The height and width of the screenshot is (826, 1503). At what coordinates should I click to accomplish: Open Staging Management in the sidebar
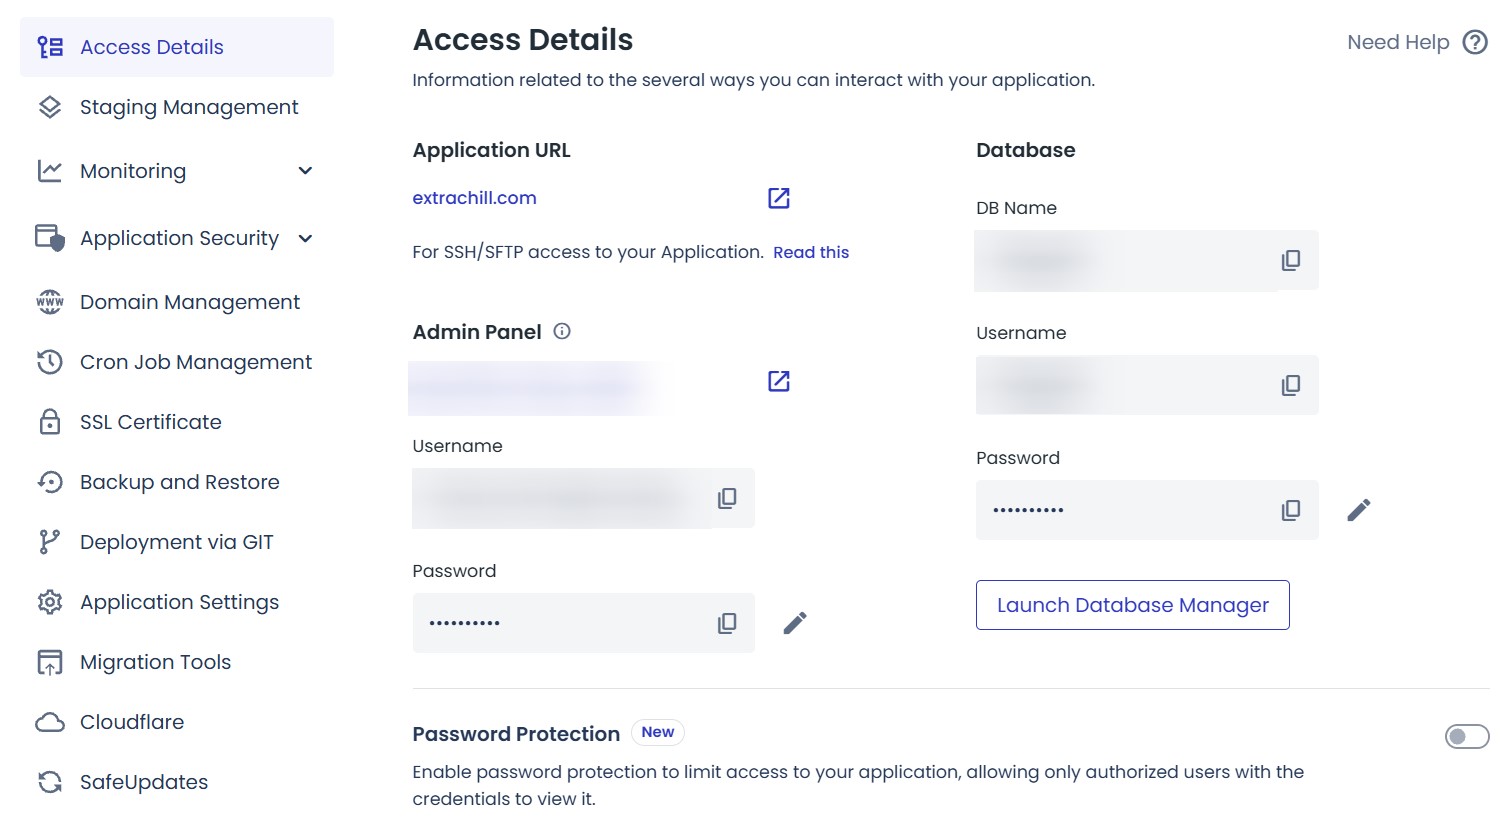(188, 107)
